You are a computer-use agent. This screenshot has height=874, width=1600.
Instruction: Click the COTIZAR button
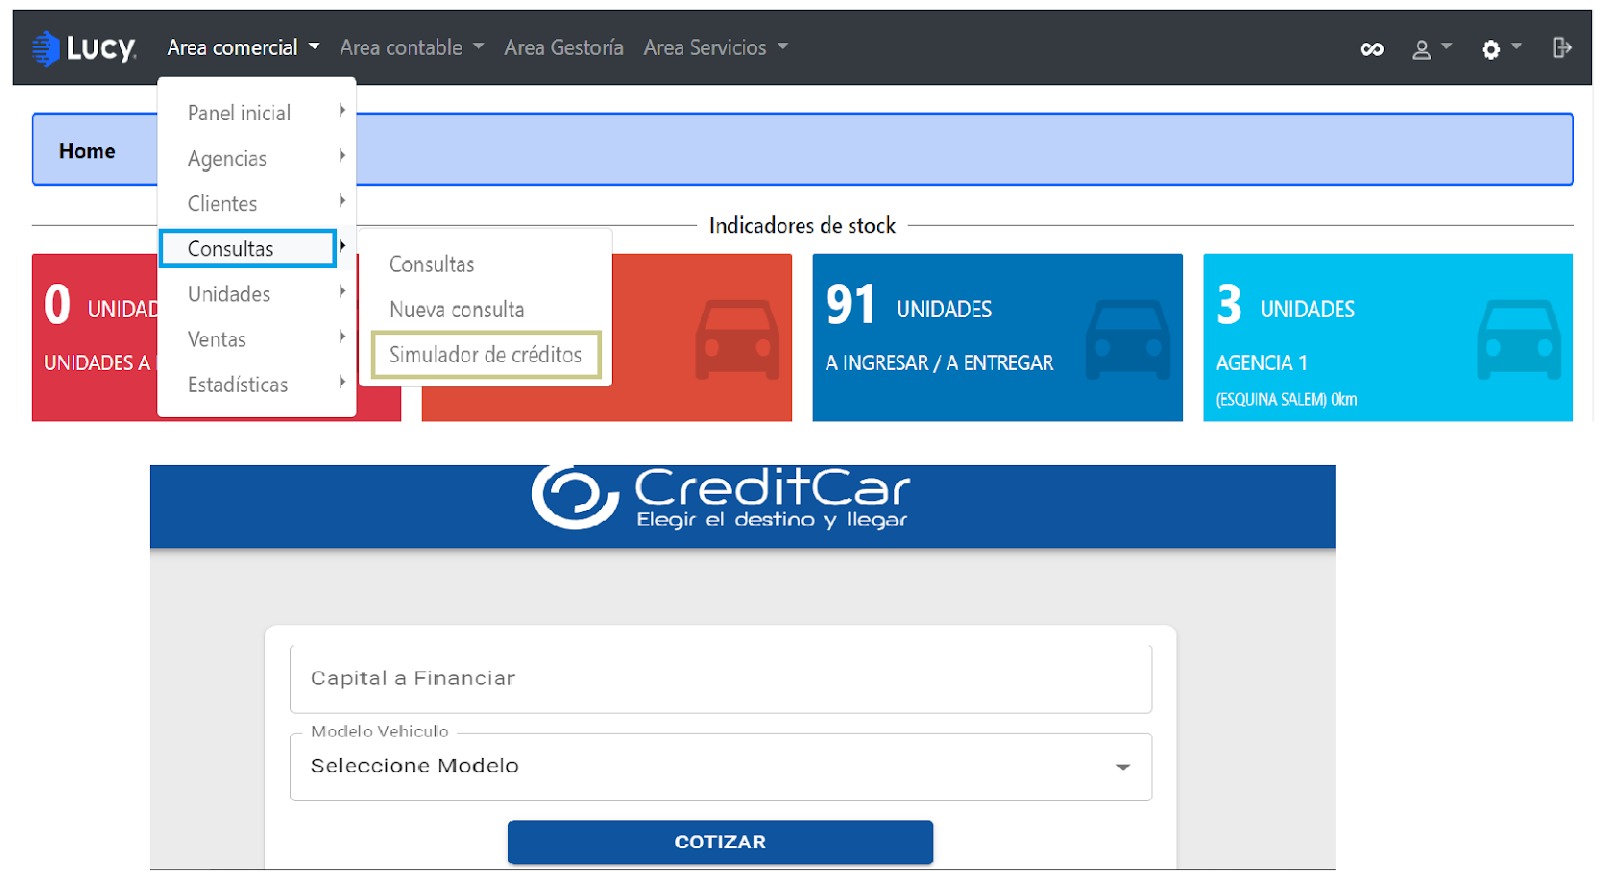[720, 842]
